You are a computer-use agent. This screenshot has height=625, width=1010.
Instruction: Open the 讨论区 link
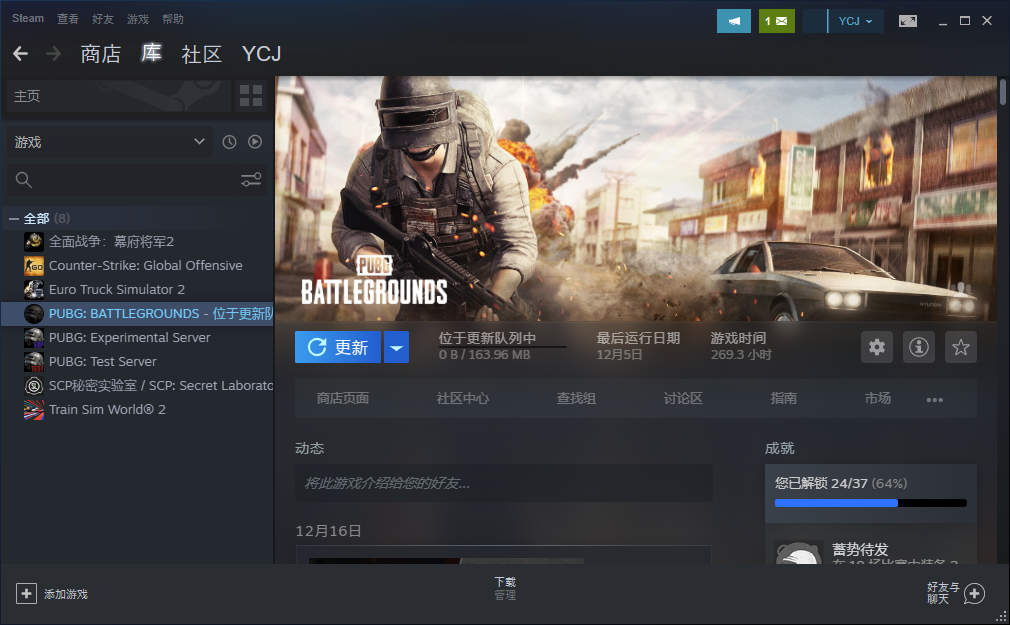click(683, 398)
